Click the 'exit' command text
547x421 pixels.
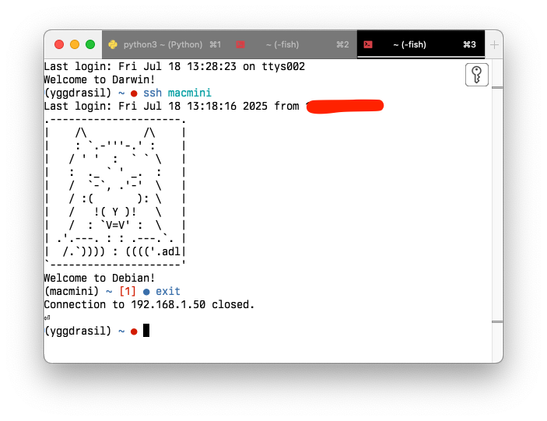point(168,291)
